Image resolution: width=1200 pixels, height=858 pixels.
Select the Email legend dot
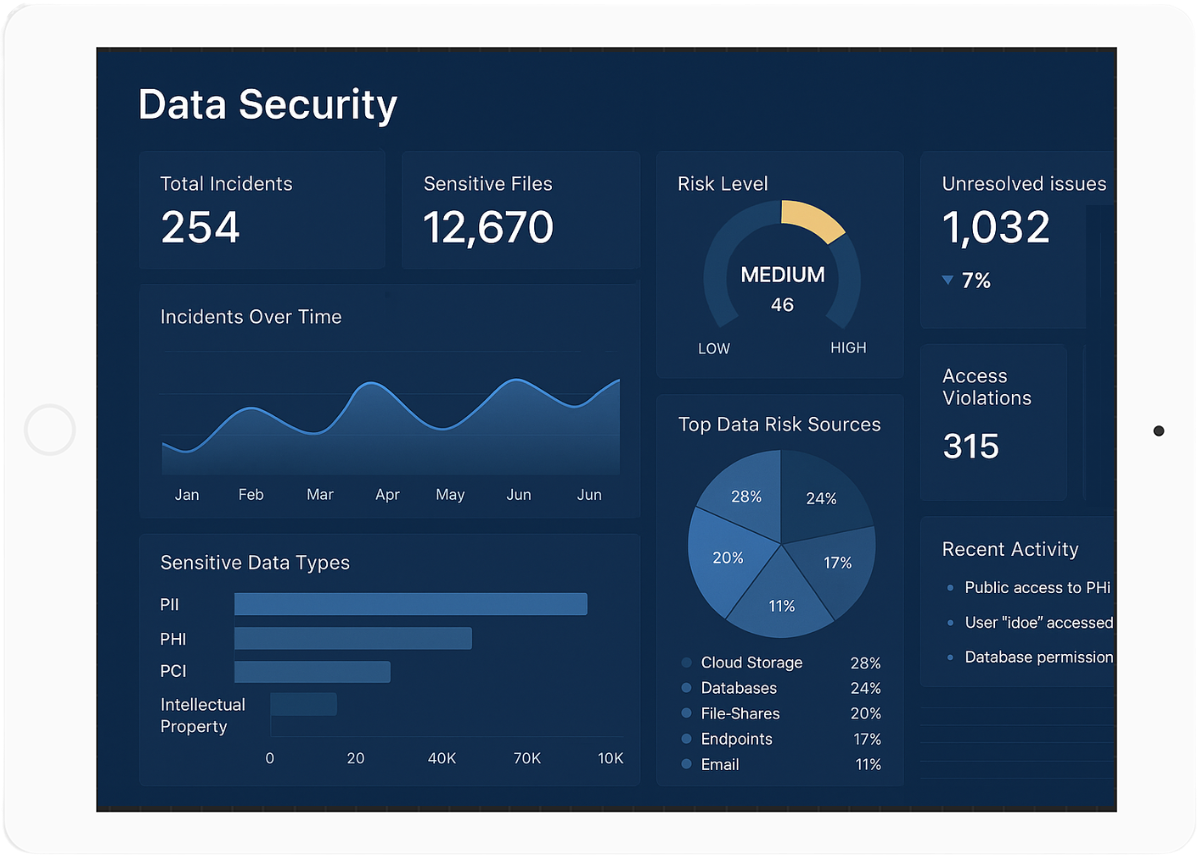(686, 764)
